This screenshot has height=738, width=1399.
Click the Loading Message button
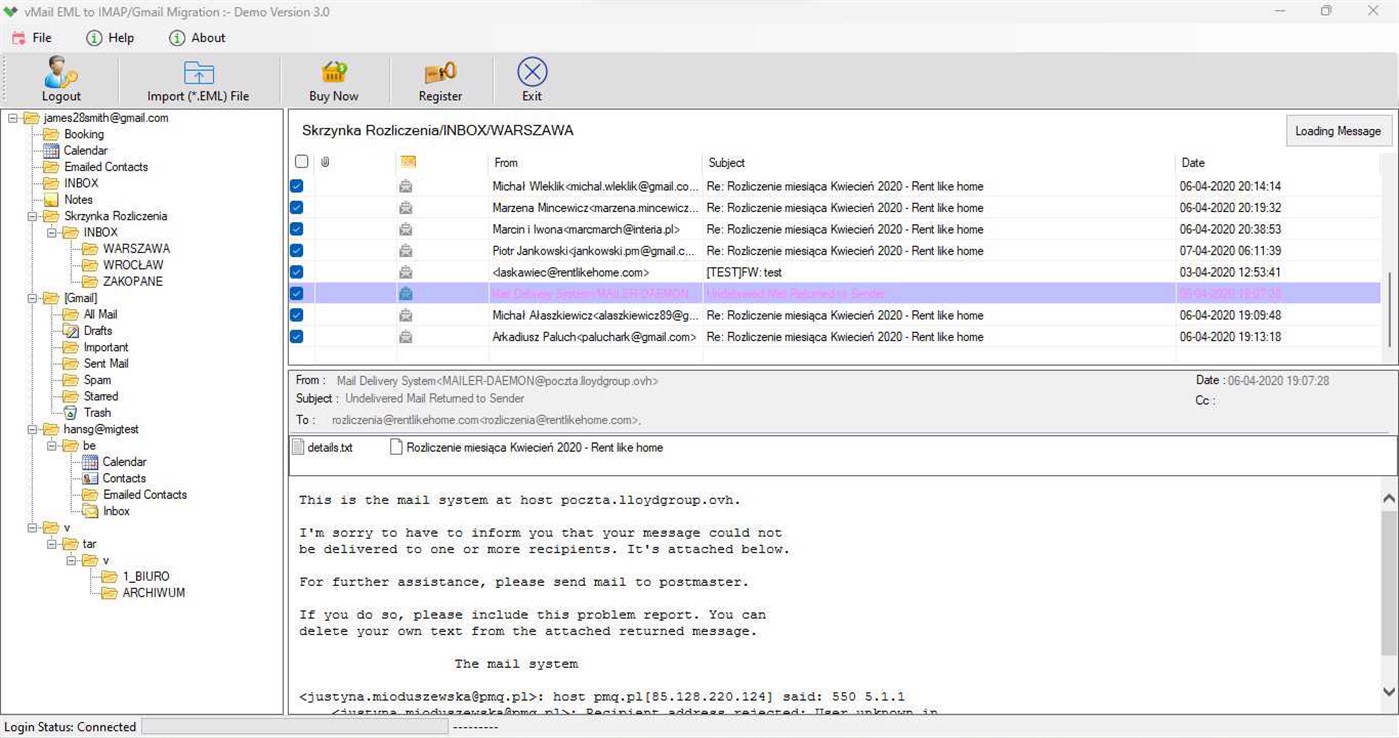coord(1337,130)
